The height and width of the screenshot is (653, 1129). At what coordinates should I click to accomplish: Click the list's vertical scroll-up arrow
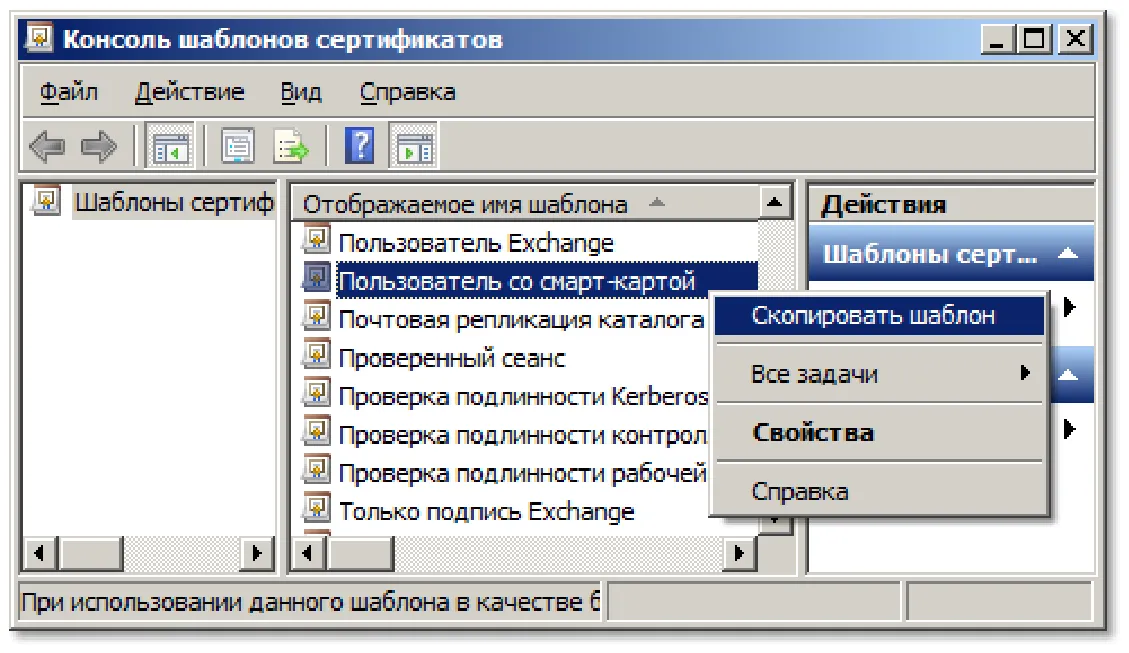(775, 202)
